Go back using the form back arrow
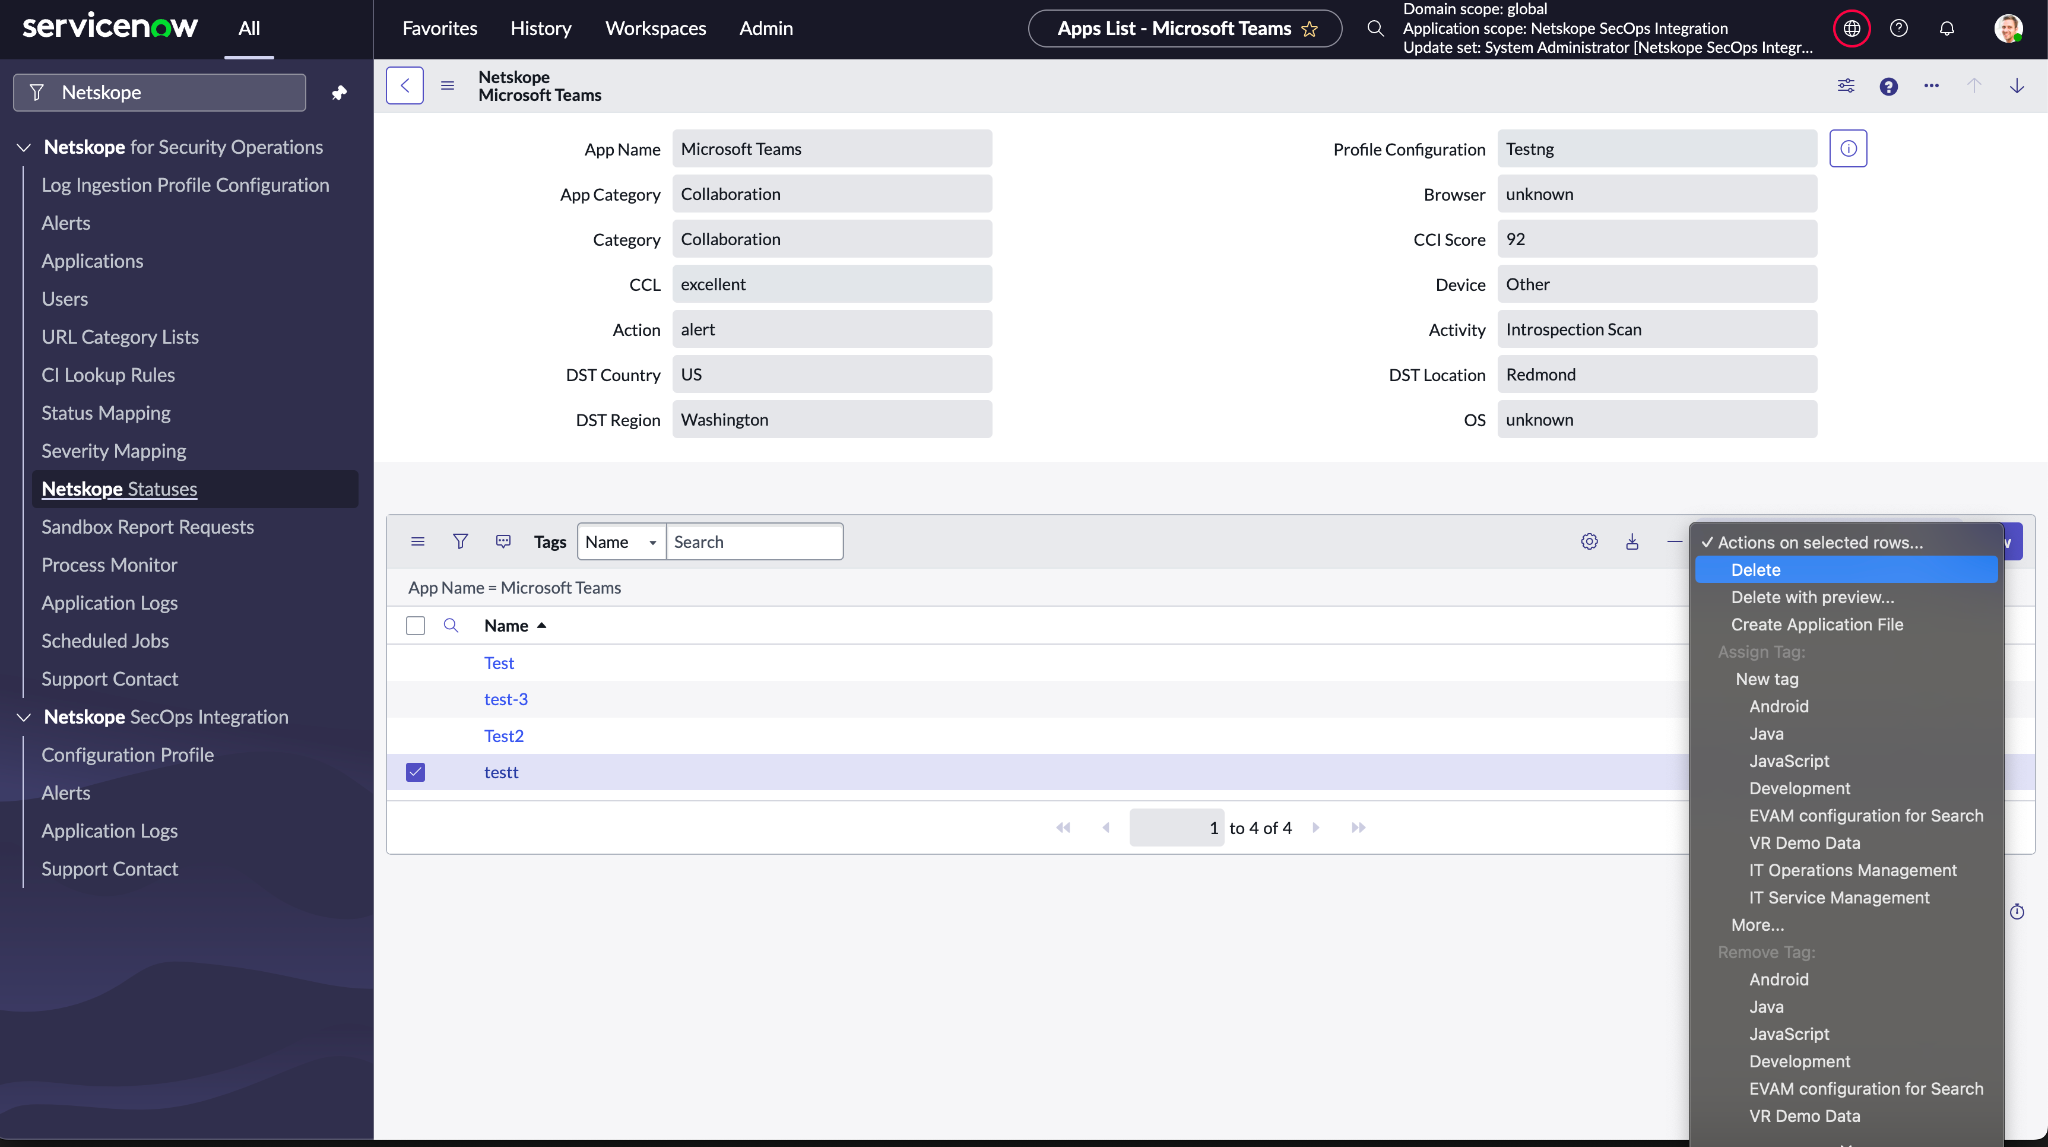 405,86
